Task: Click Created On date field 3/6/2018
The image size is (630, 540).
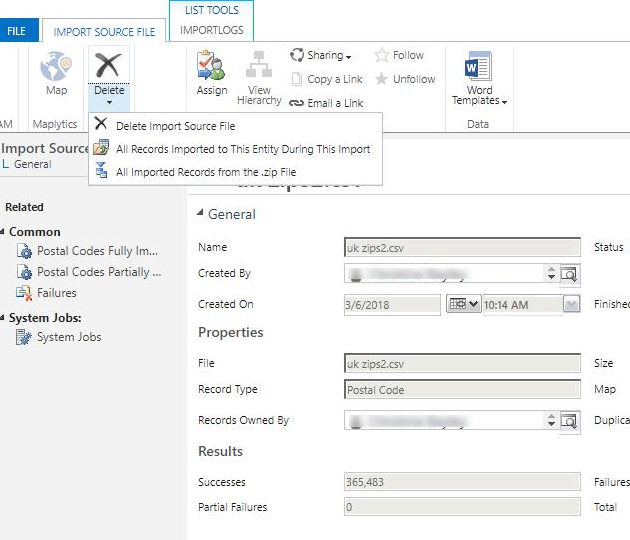Action: click(392, 305)
